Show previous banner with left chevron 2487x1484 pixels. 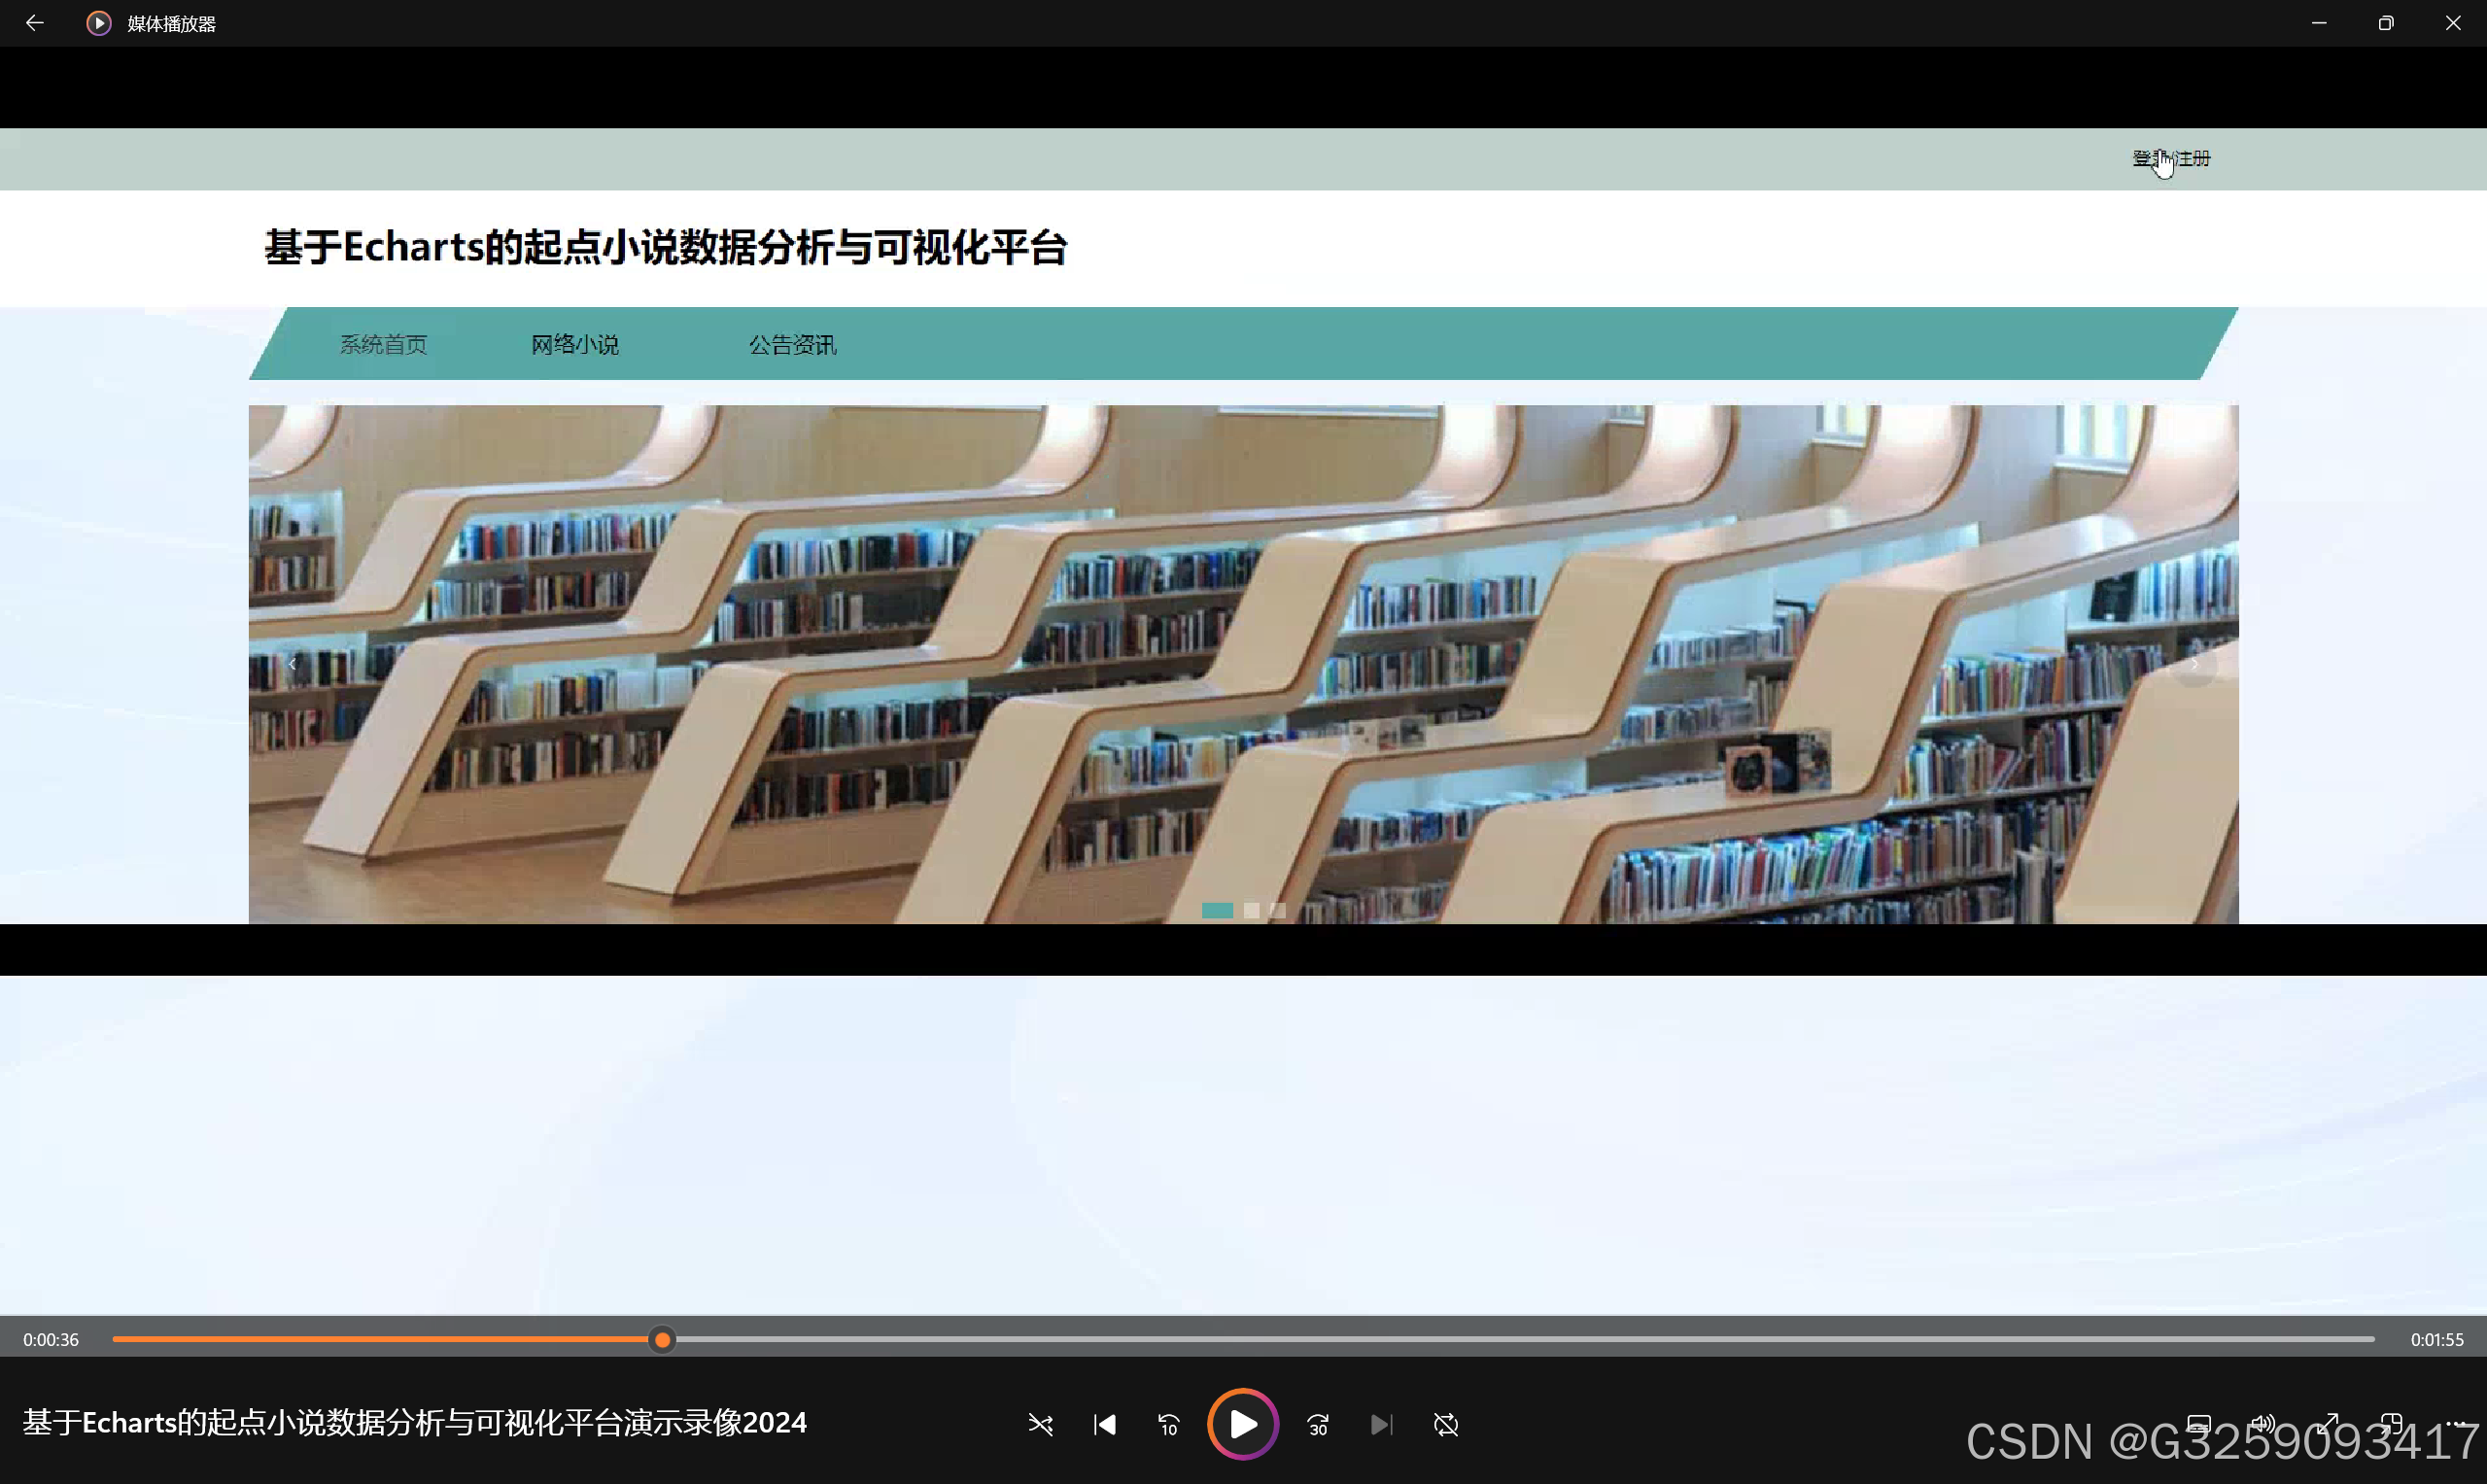coord(292,664)
